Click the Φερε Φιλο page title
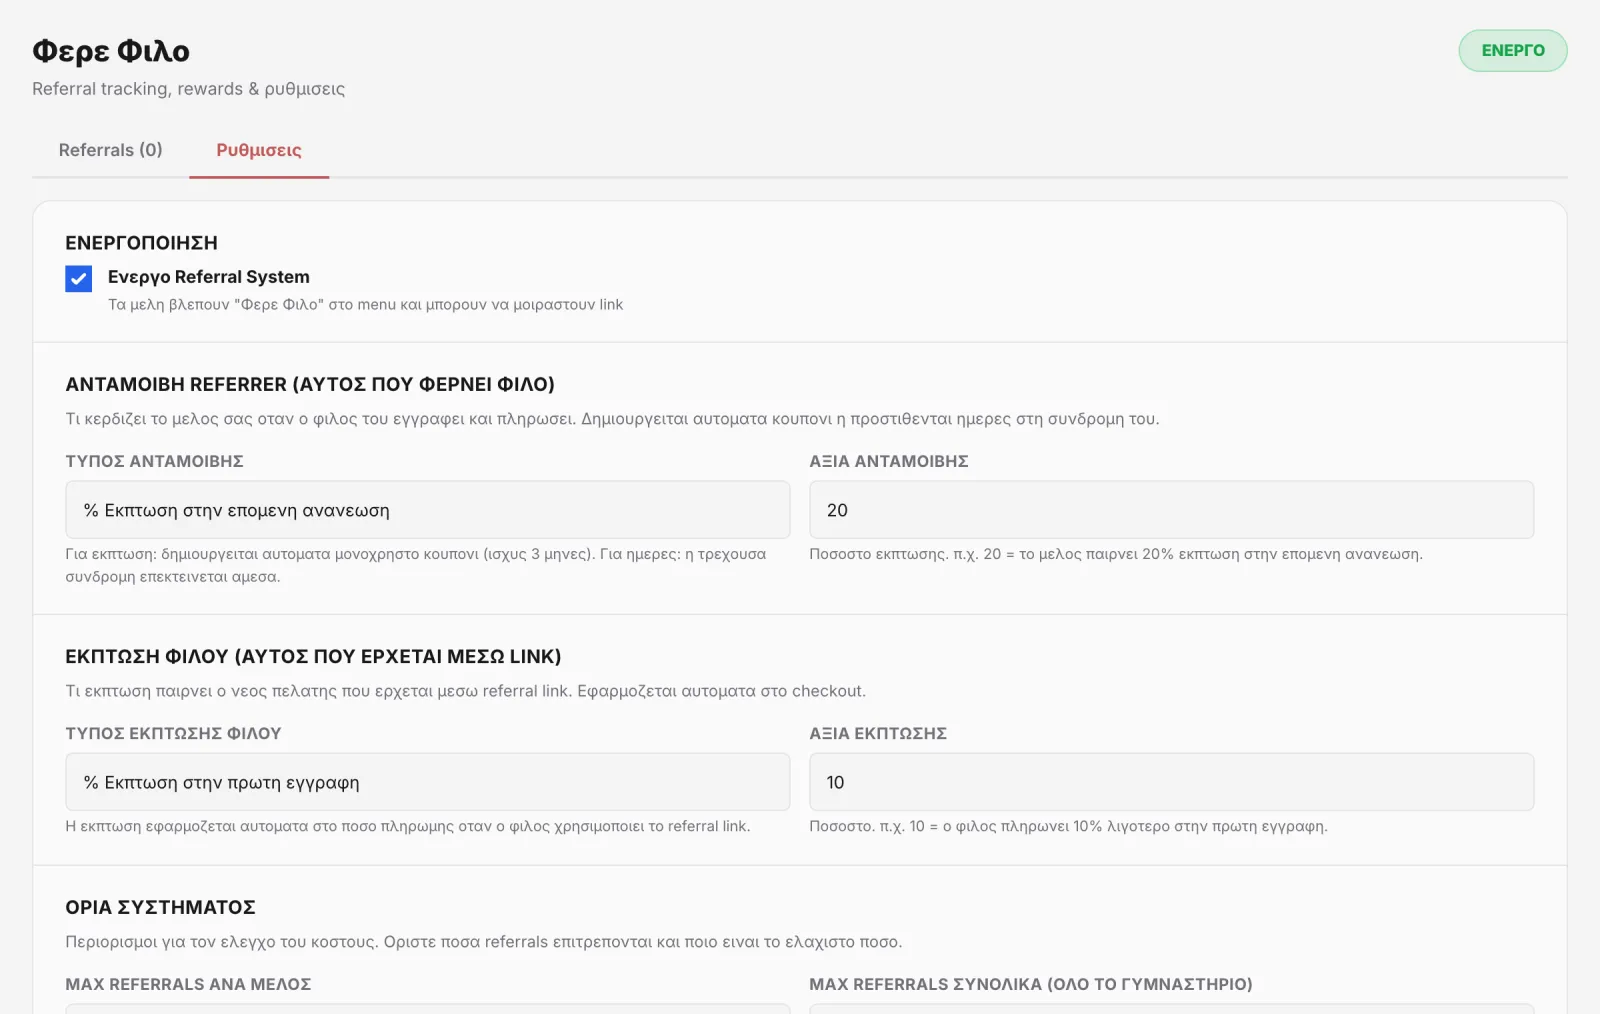 (x=111, y=51)
